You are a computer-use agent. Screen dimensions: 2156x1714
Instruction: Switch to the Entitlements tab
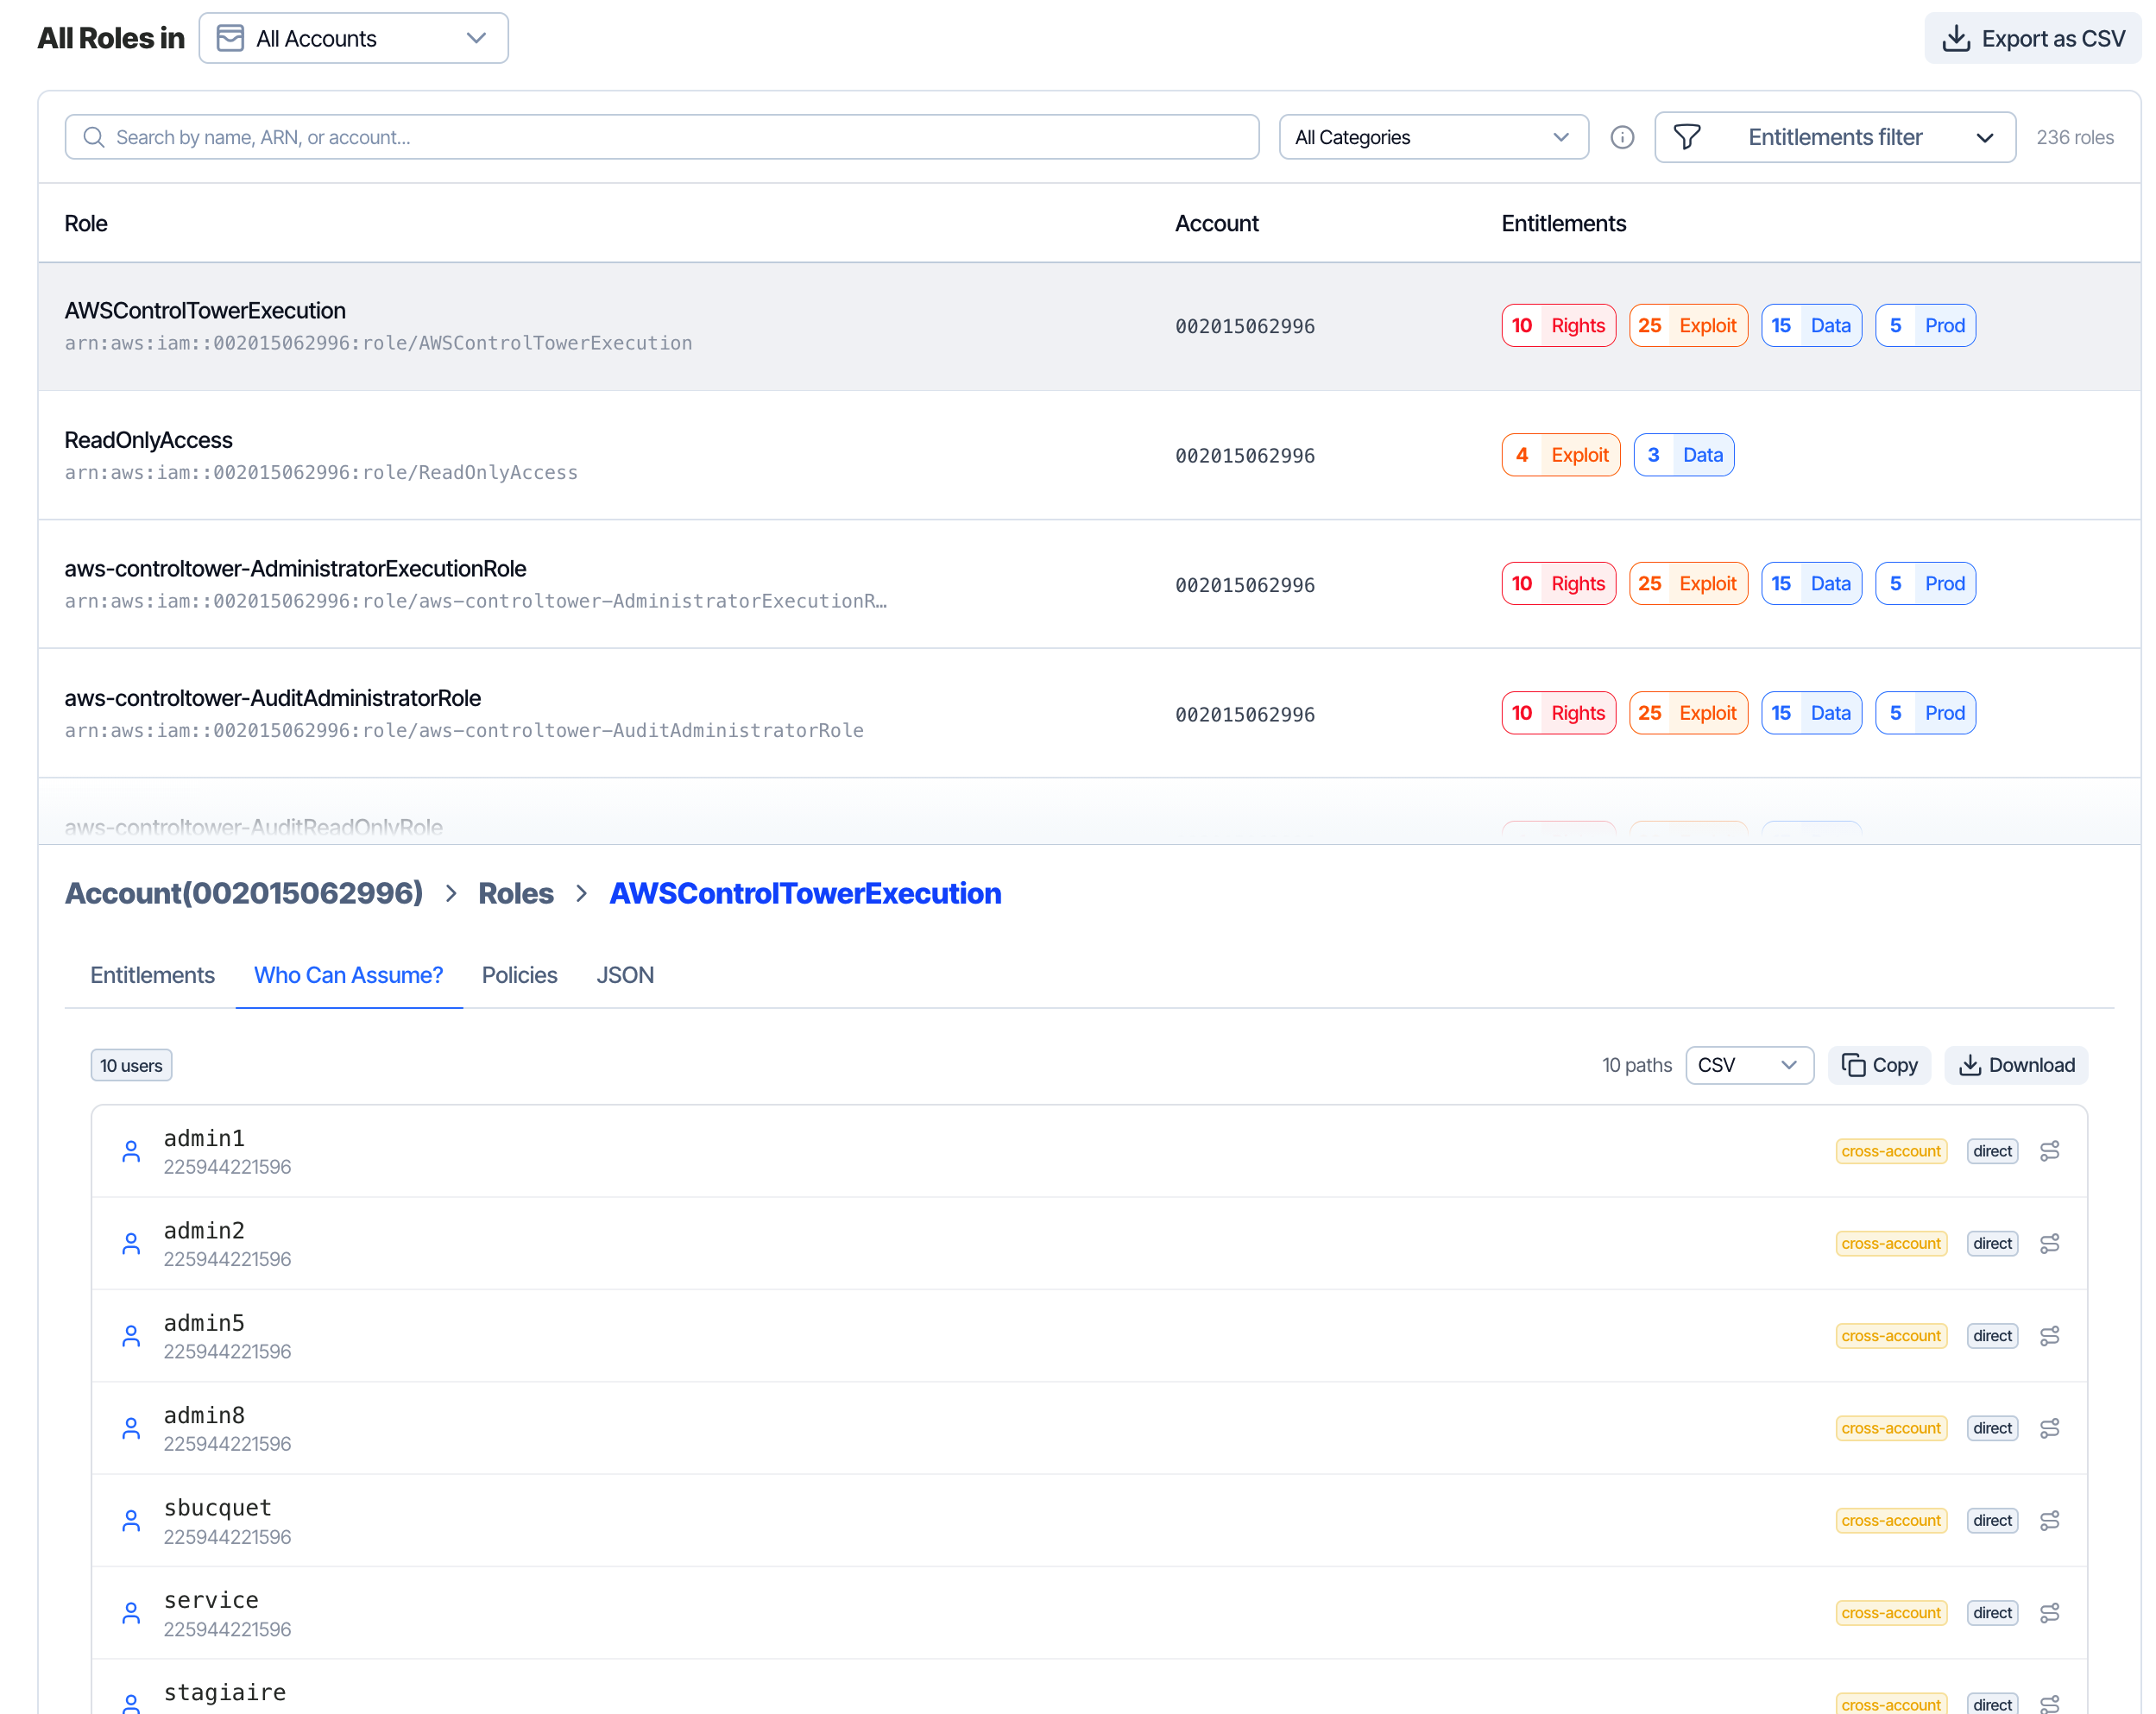(152, 975)
